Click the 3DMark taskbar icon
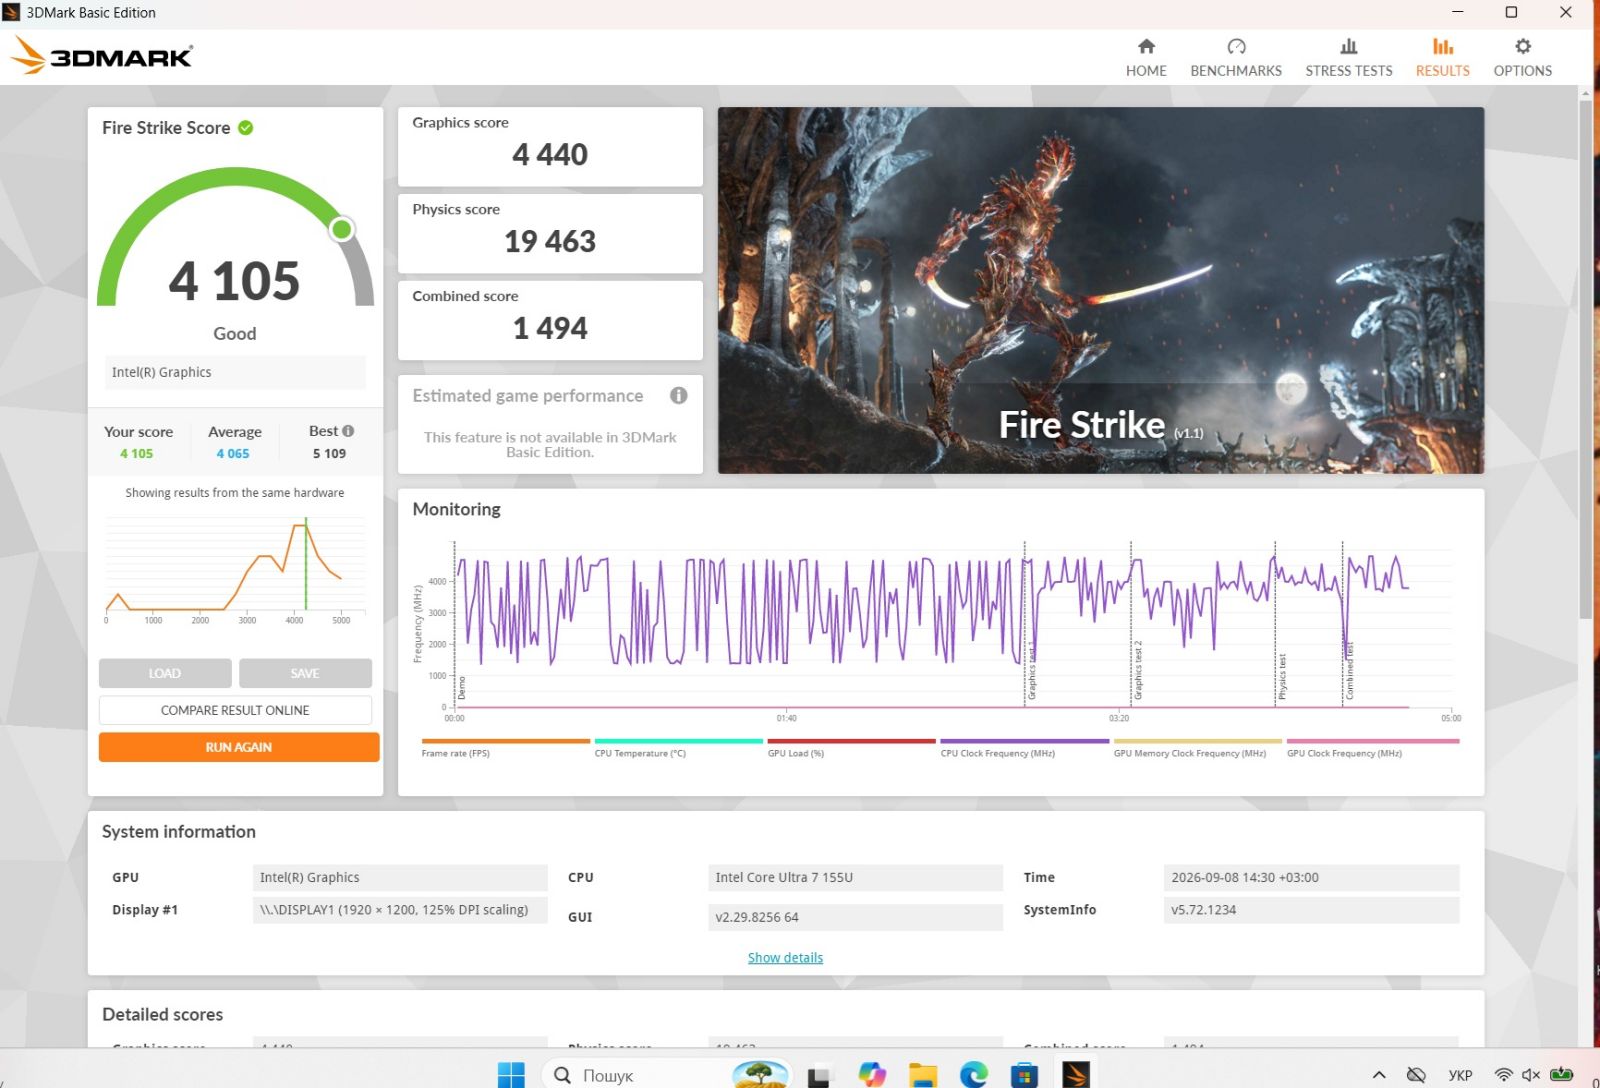The height and width of the screenshot is (1088, 1600). pyautogui.click(x=1076, y=1075)
